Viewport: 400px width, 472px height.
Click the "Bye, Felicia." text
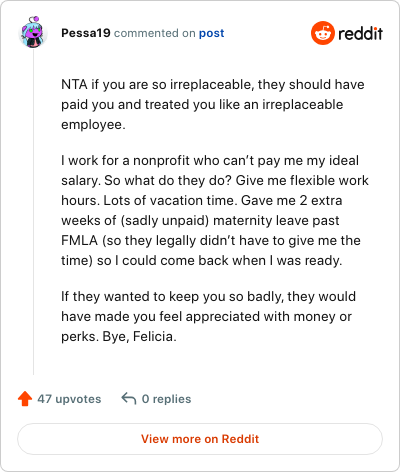coord(139,336)
